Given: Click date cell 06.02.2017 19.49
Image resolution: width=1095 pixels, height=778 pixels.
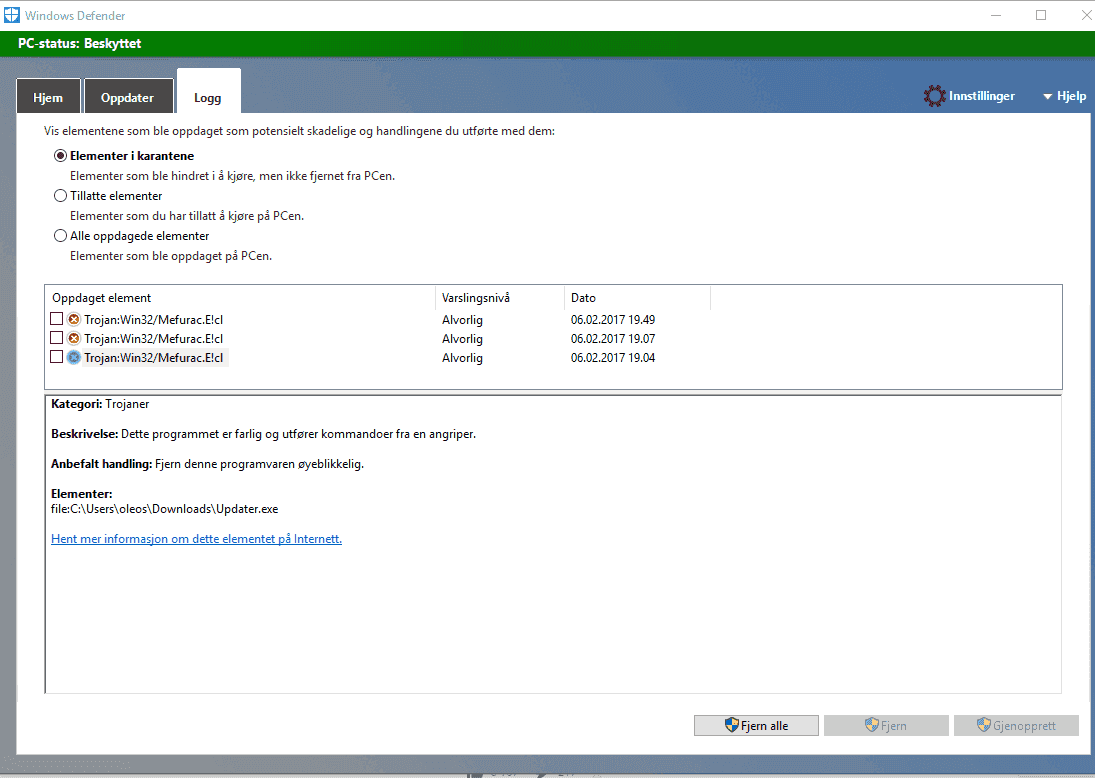Looking at the screenshot, I should (612, 320).
